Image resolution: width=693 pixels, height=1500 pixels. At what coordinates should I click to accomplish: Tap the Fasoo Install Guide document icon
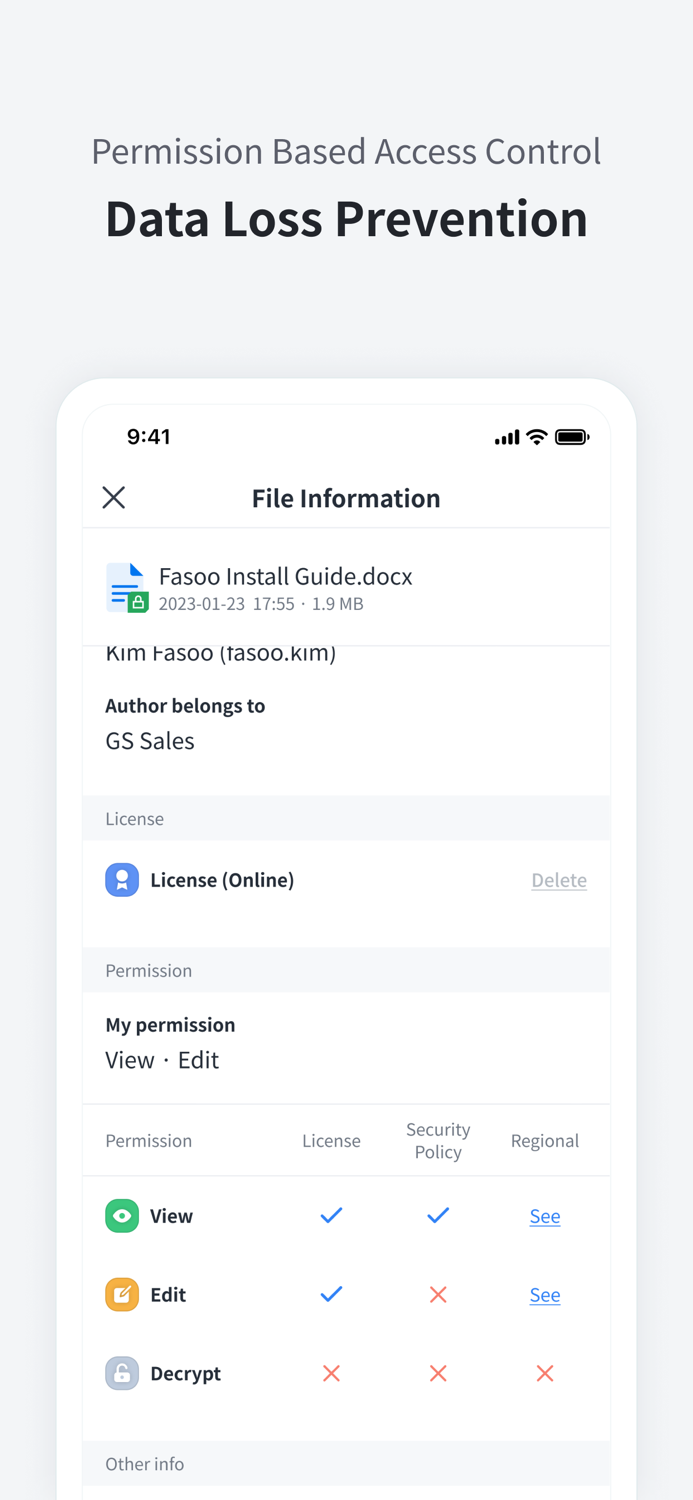coord(126,588)
